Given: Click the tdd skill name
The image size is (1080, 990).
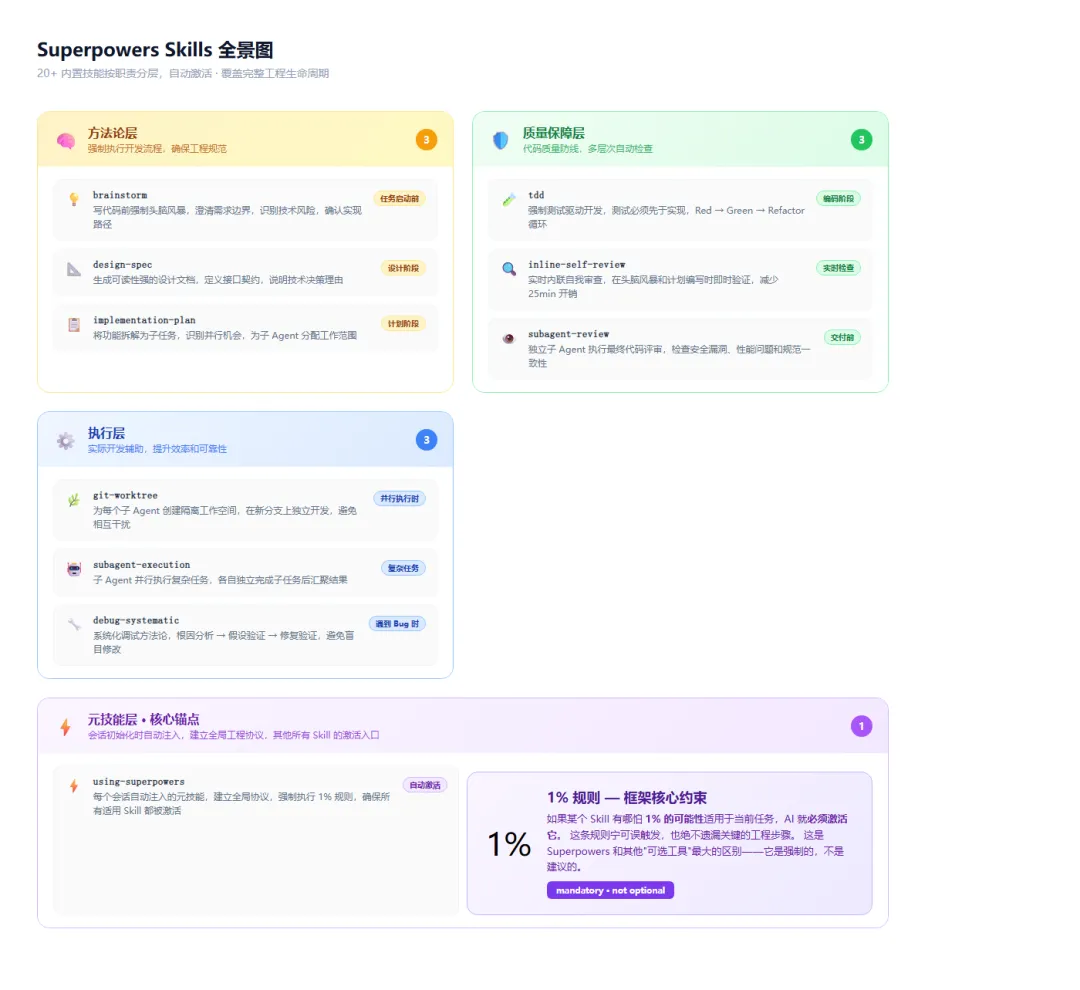Looking at the screenshot, I should pyautogui.click(x=536, y=196).
